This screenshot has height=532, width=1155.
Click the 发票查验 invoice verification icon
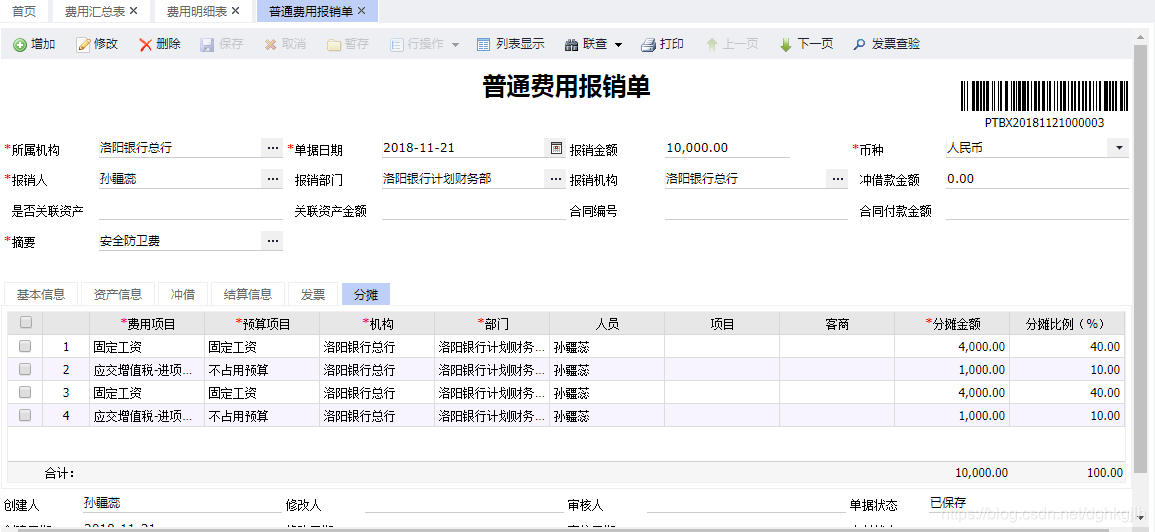859,45
